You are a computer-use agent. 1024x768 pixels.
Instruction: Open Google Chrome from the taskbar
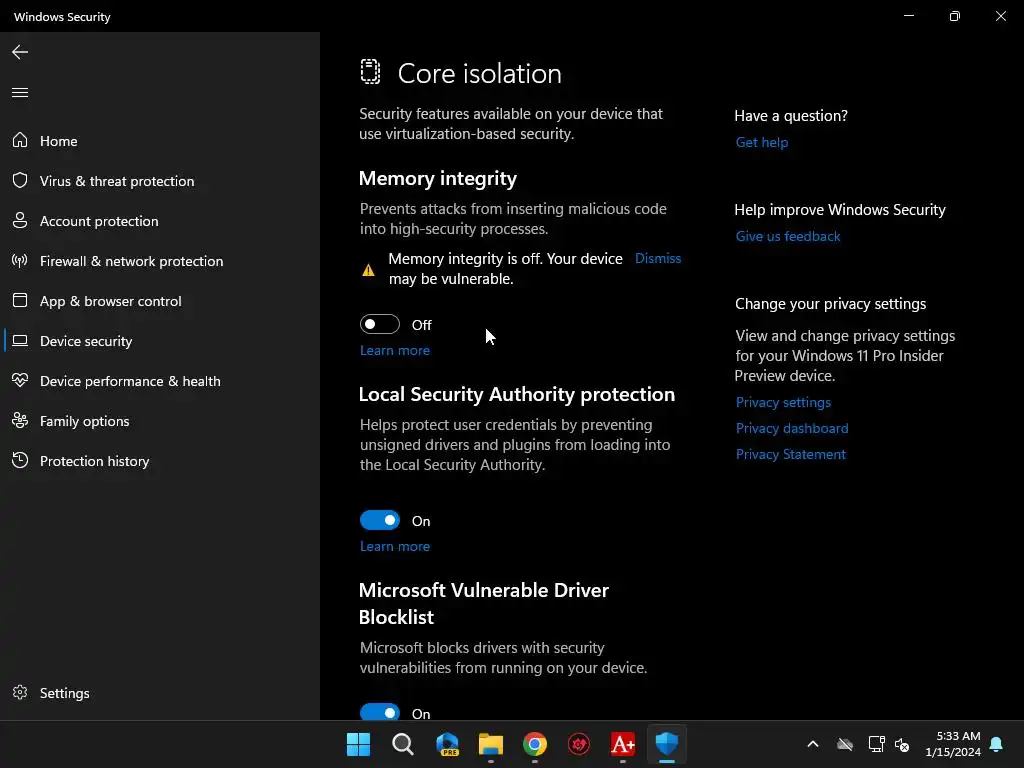535,744
